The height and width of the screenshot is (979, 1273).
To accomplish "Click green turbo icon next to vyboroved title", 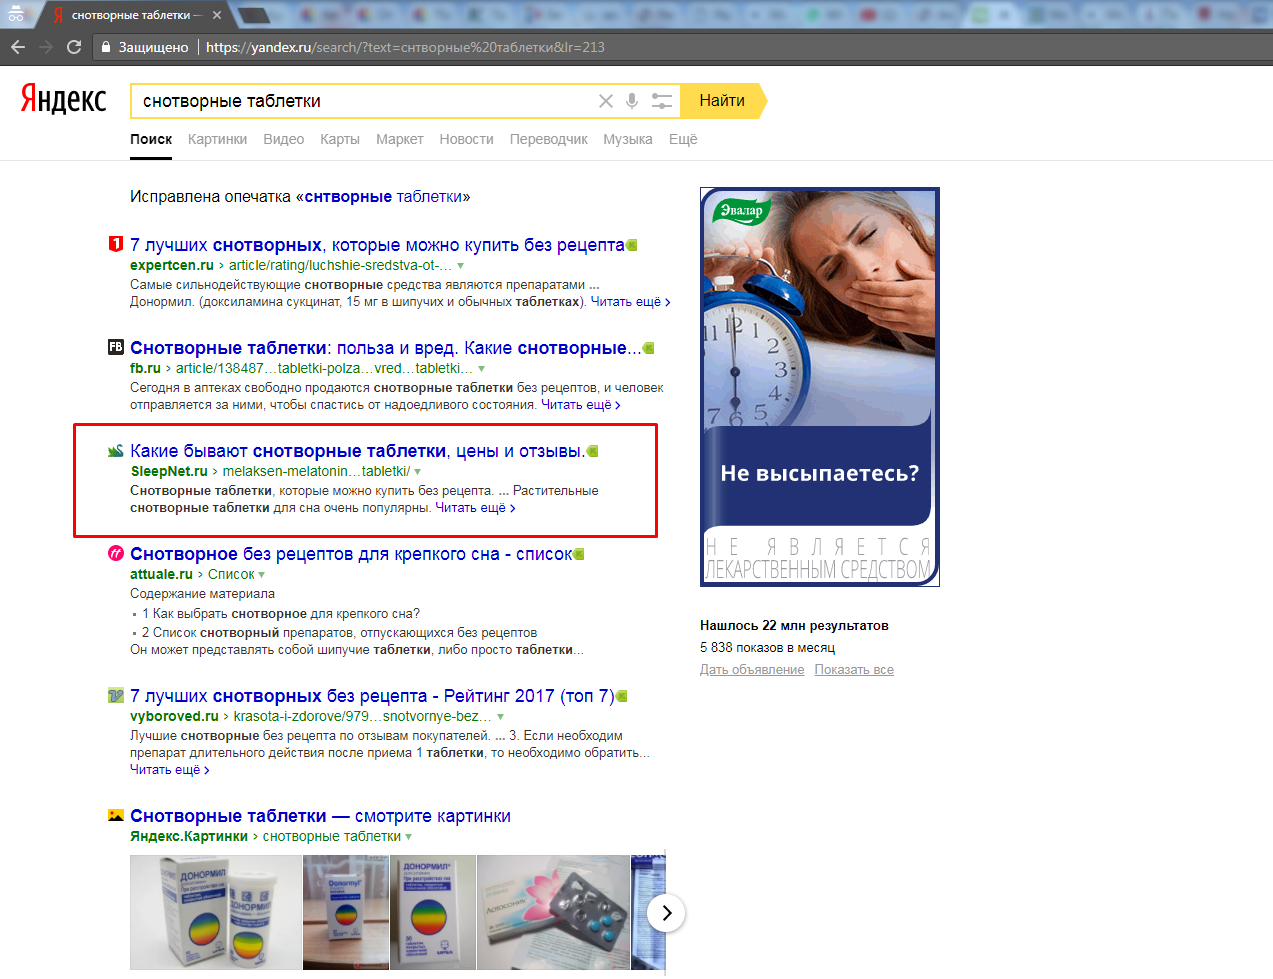I will (x=622, y=696).
